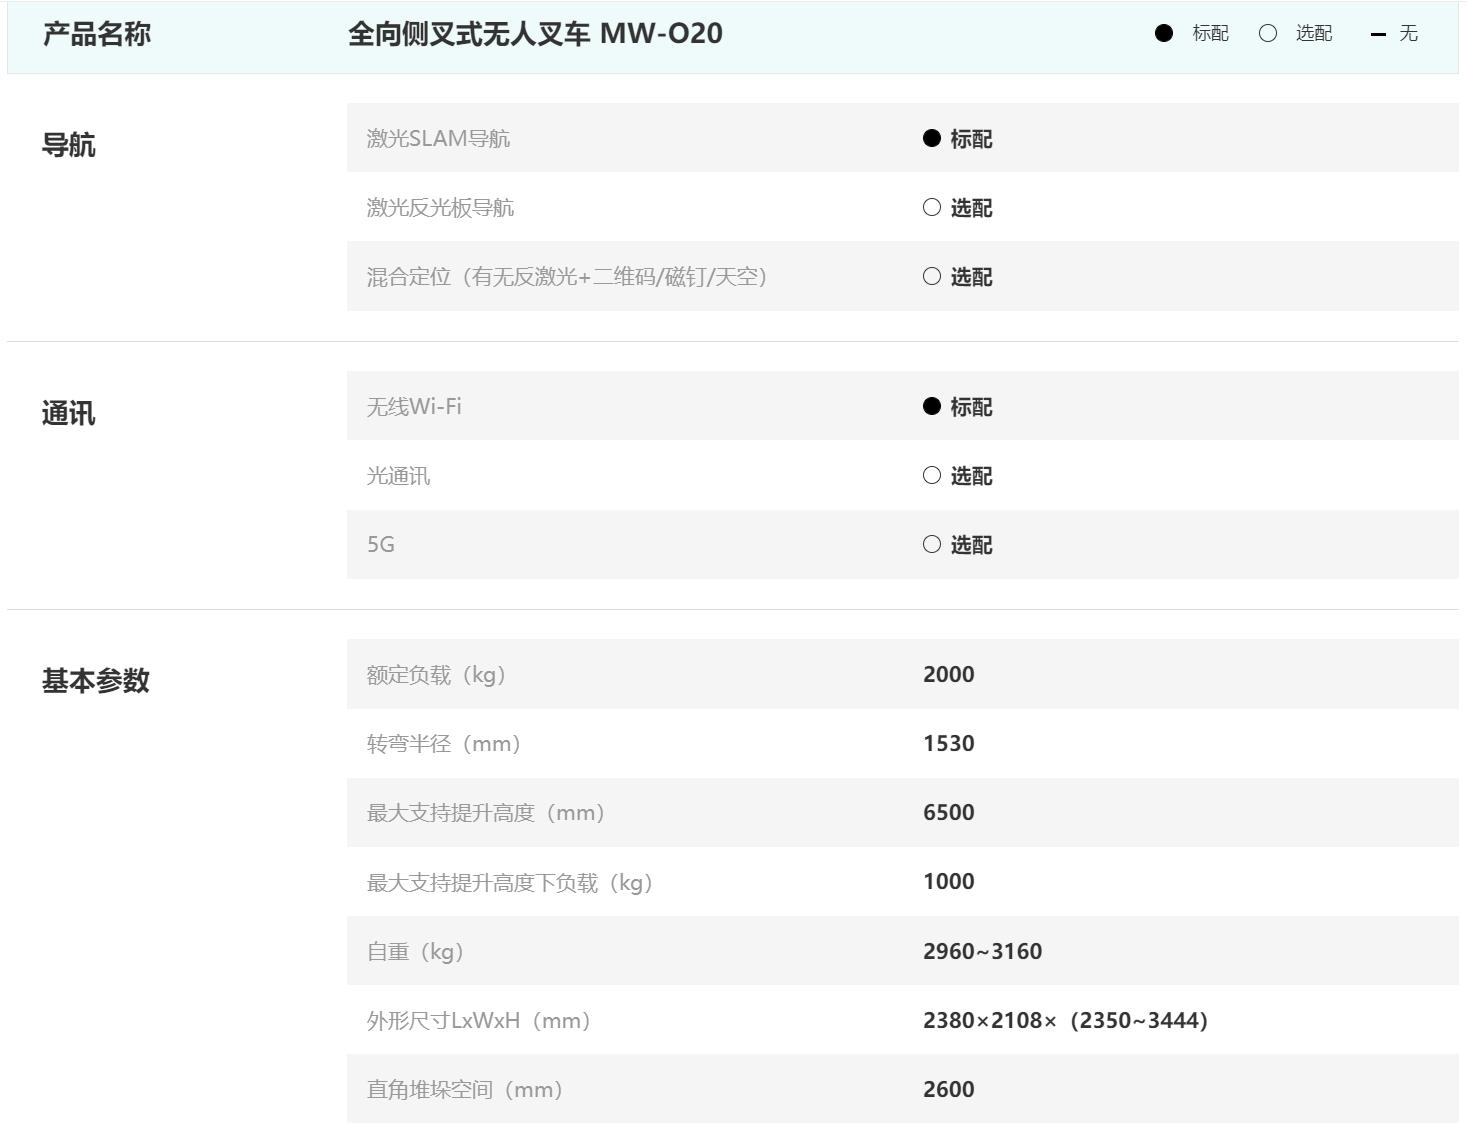Click the 额定负载 value 2000
The image size is (1467, 1124).
(948, 674)
